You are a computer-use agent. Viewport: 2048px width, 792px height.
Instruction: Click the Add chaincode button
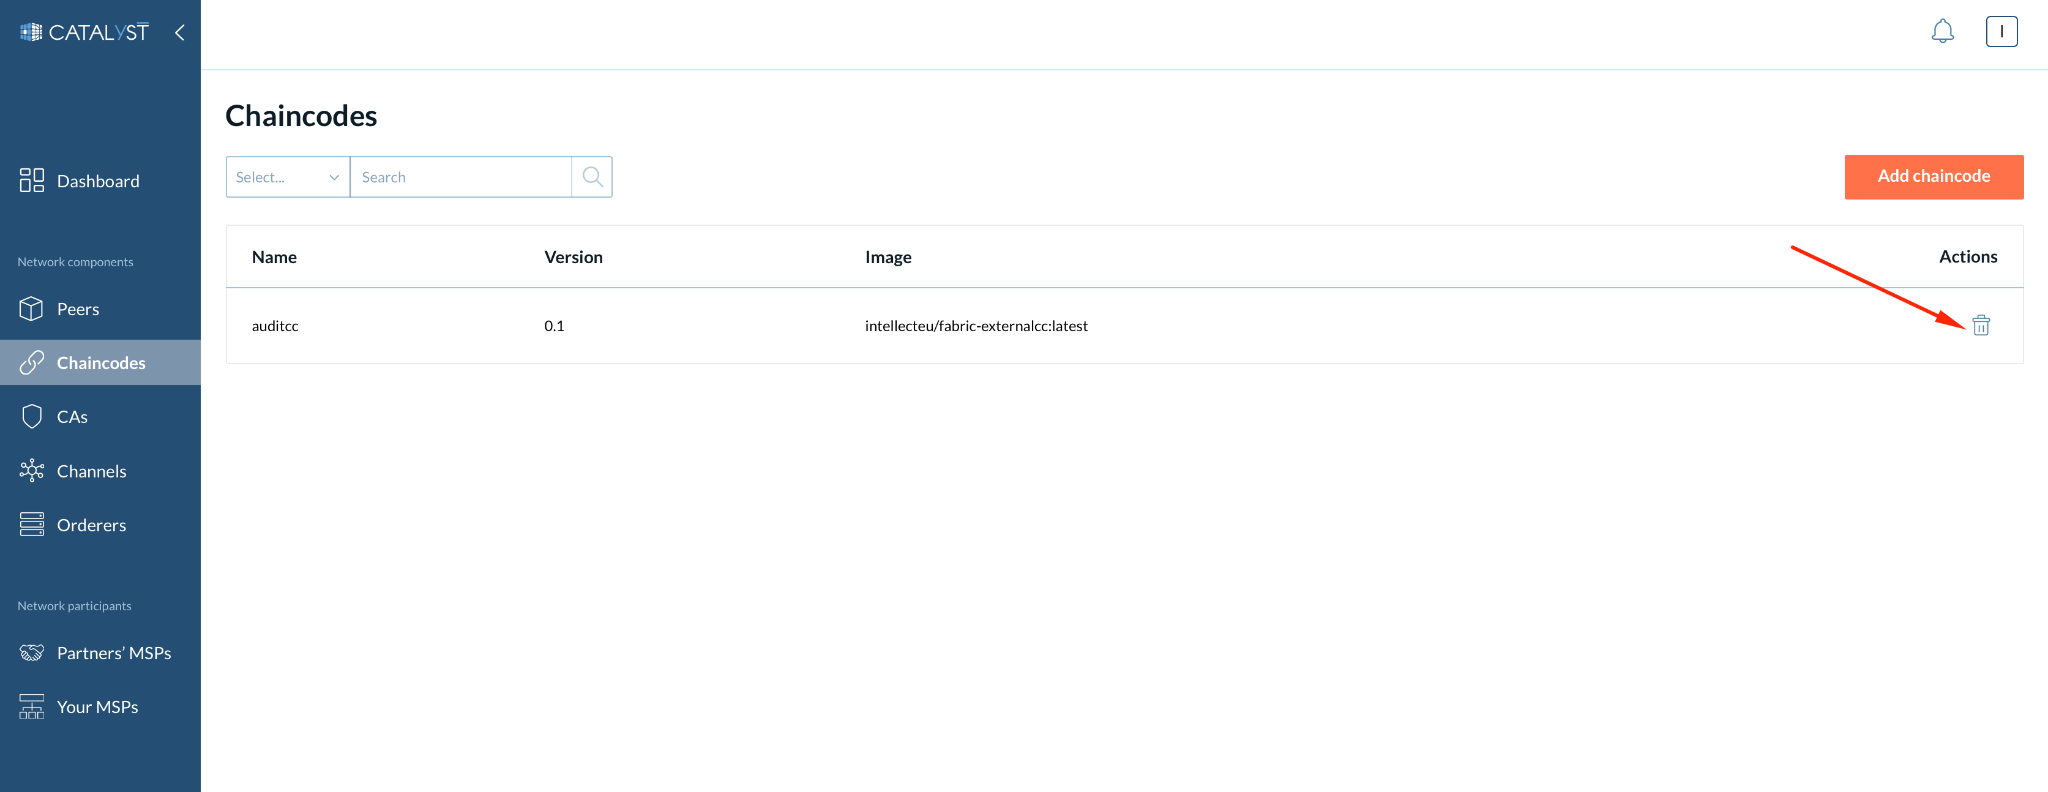[x=1933, y=177]
